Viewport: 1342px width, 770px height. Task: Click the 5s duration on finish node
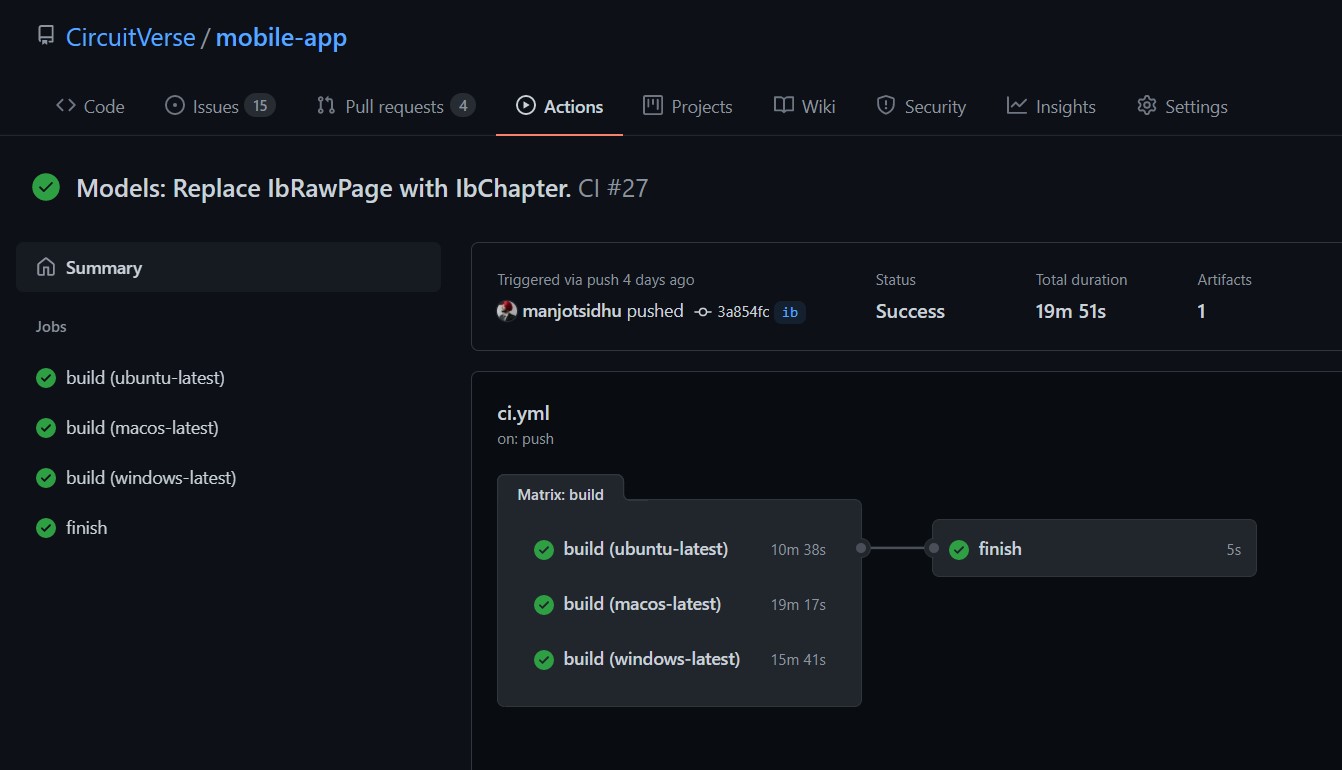coord(1234,550)
